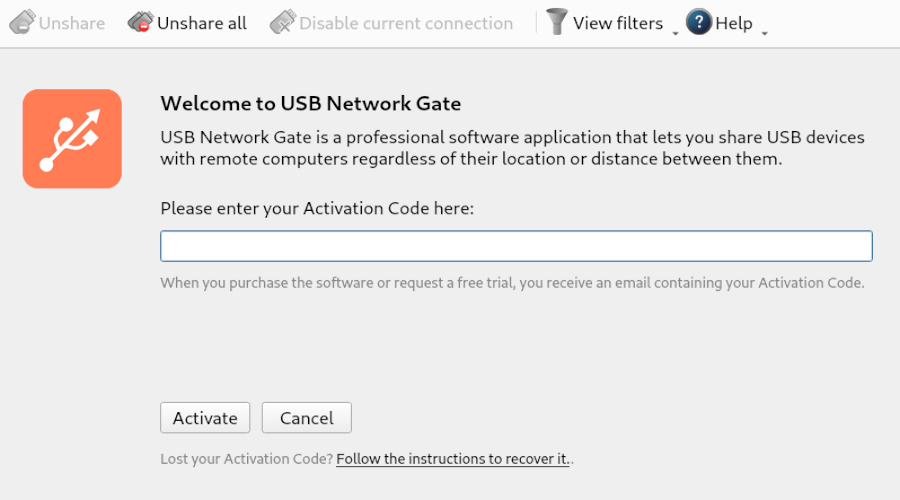Open the Help menu
This screenshot has height=500, width=900.
pyautogui.click(x=734, y=23)
